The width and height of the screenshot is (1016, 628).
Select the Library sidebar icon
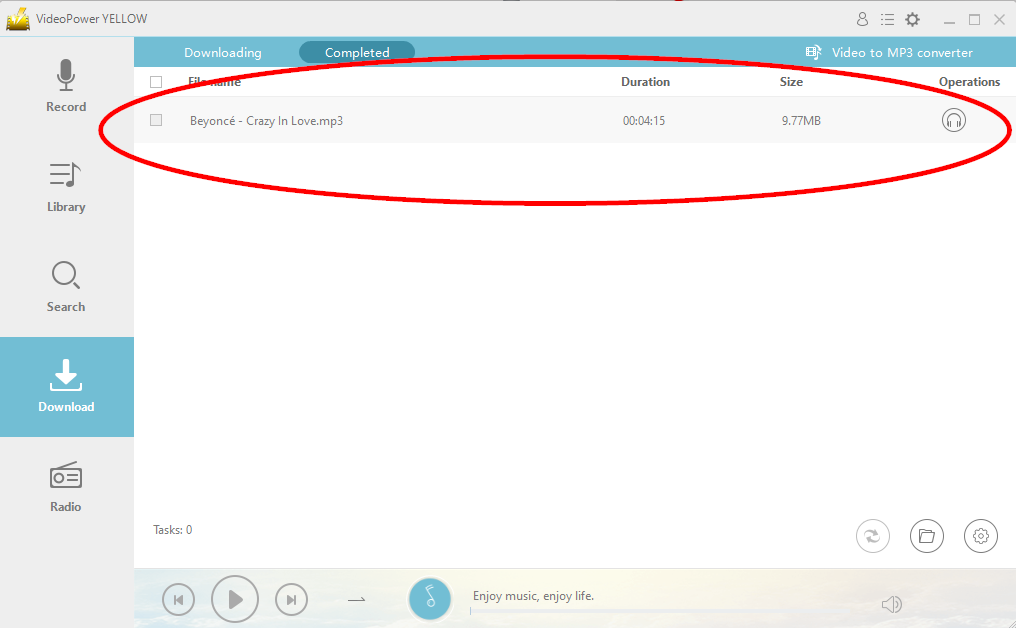click(x=66, y=187)
